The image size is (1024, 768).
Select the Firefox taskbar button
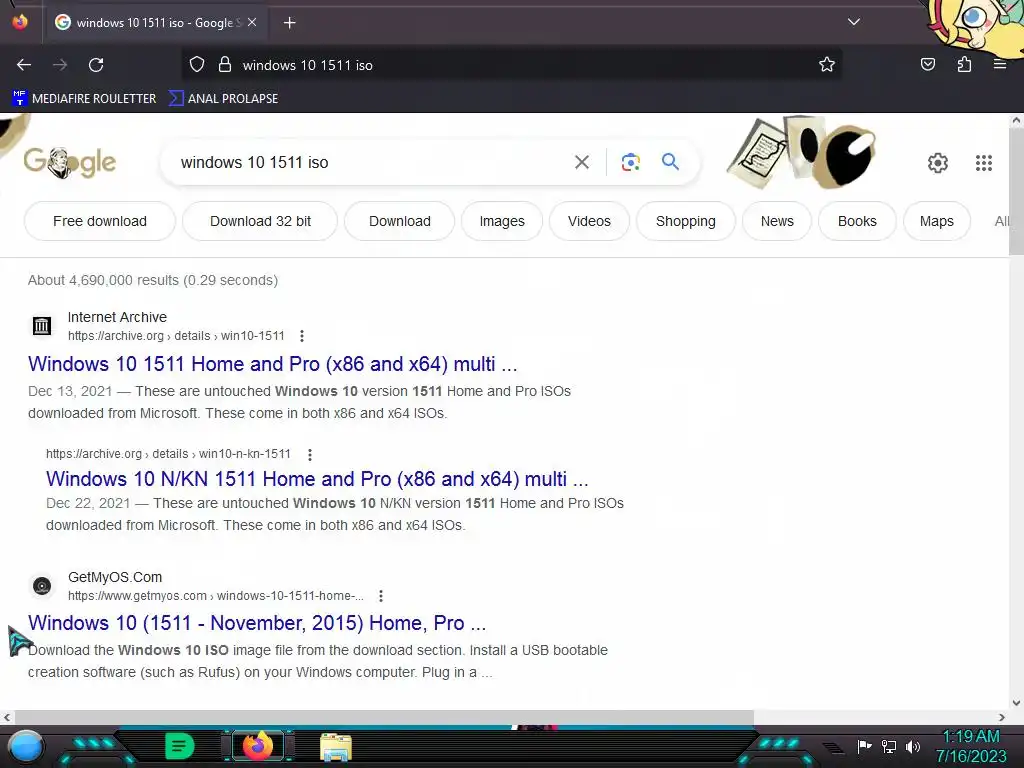(257, 746)
